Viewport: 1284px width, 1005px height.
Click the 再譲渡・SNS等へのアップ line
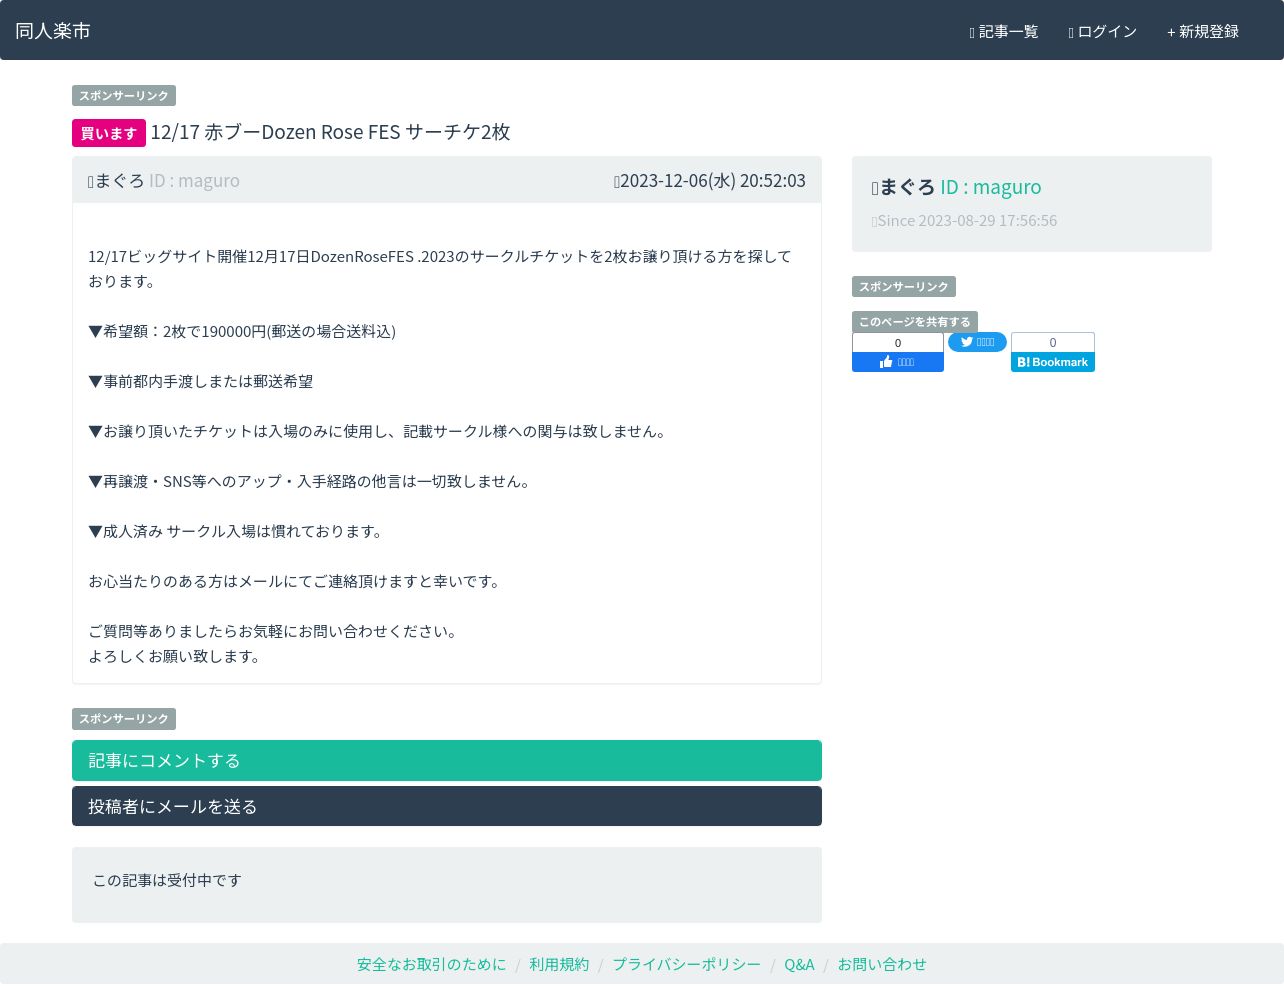pos(311,481)
